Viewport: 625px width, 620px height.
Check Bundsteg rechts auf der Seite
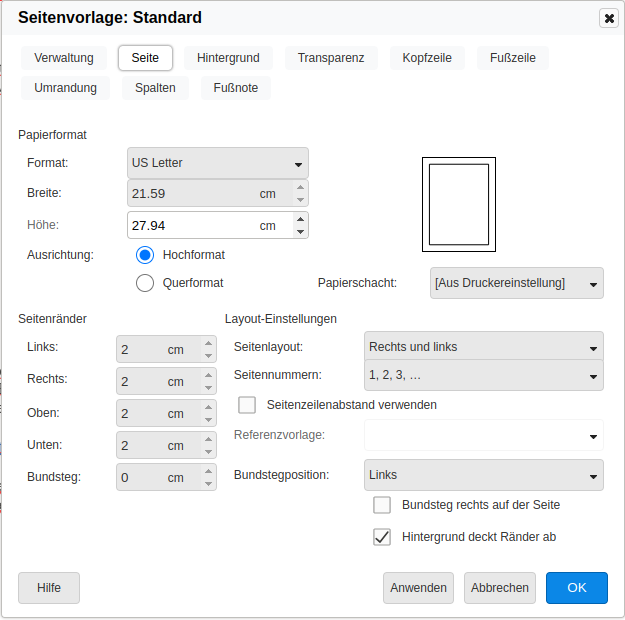coord(381,505)
